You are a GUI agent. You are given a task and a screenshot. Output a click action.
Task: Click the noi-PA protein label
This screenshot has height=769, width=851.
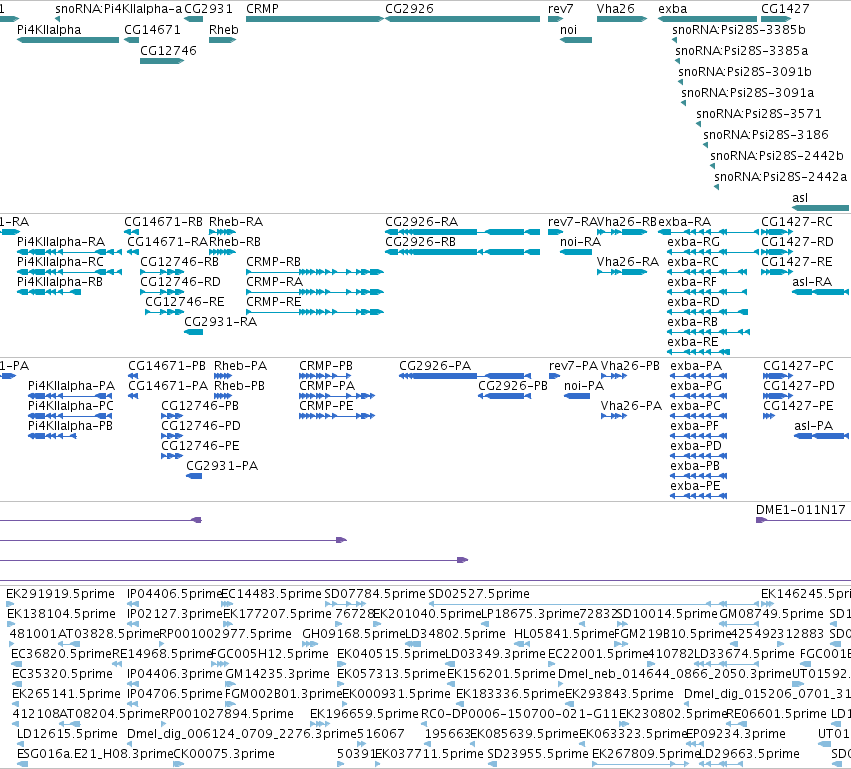coord(583,386)
